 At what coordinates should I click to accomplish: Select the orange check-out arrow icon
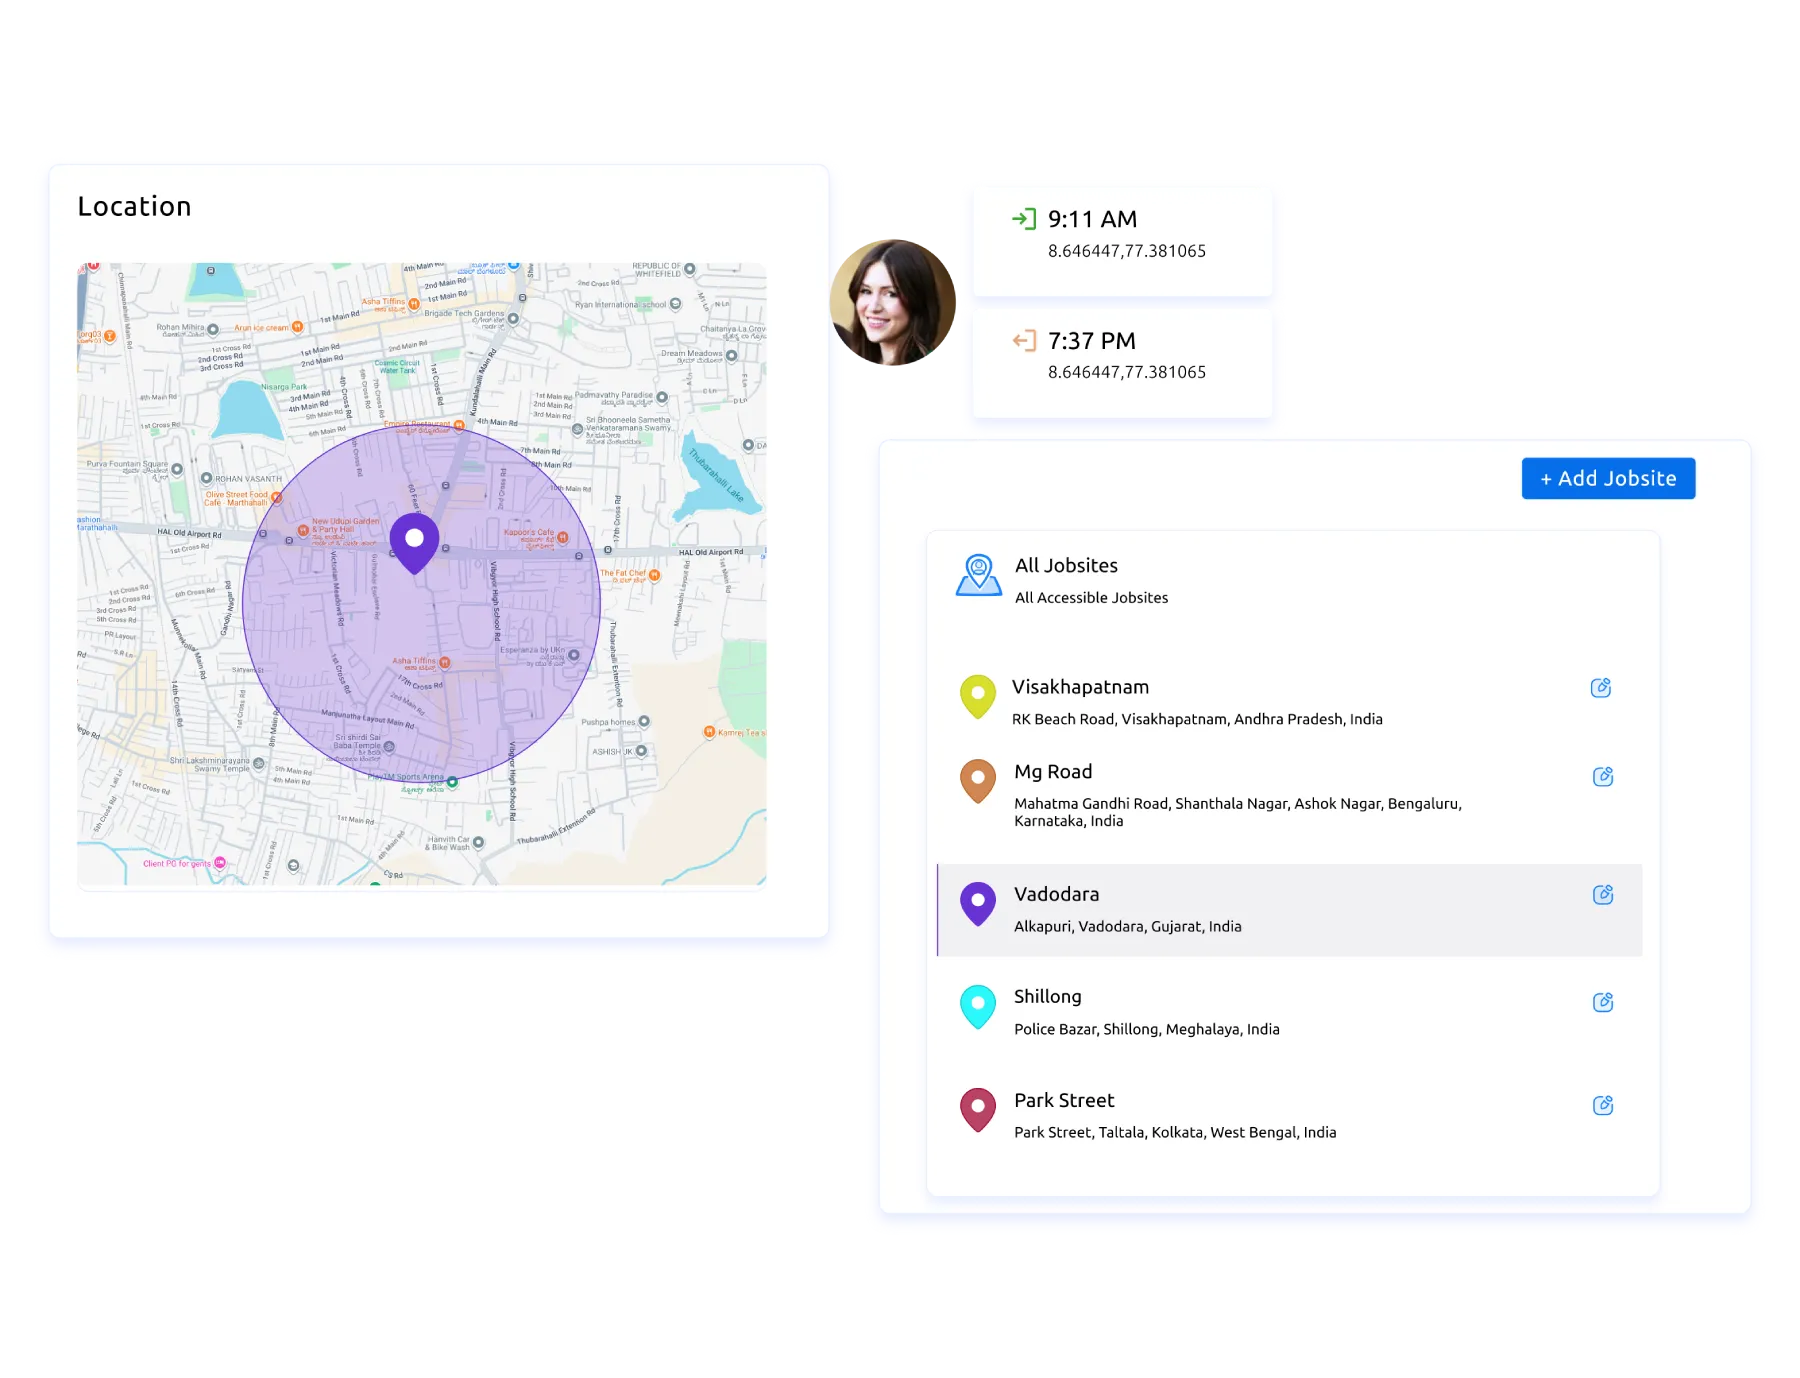1022,341
